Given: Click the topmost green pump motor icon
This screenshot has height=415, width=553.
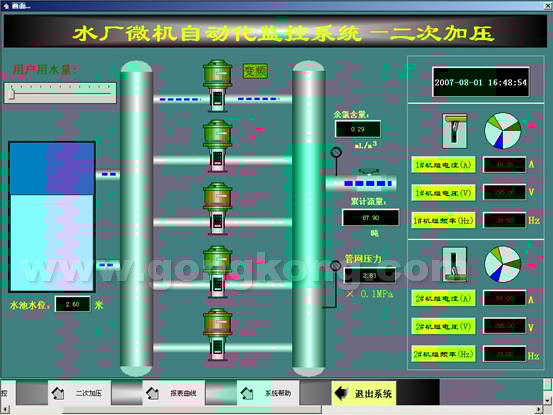Looking at the screenshot, I should 217,74.
